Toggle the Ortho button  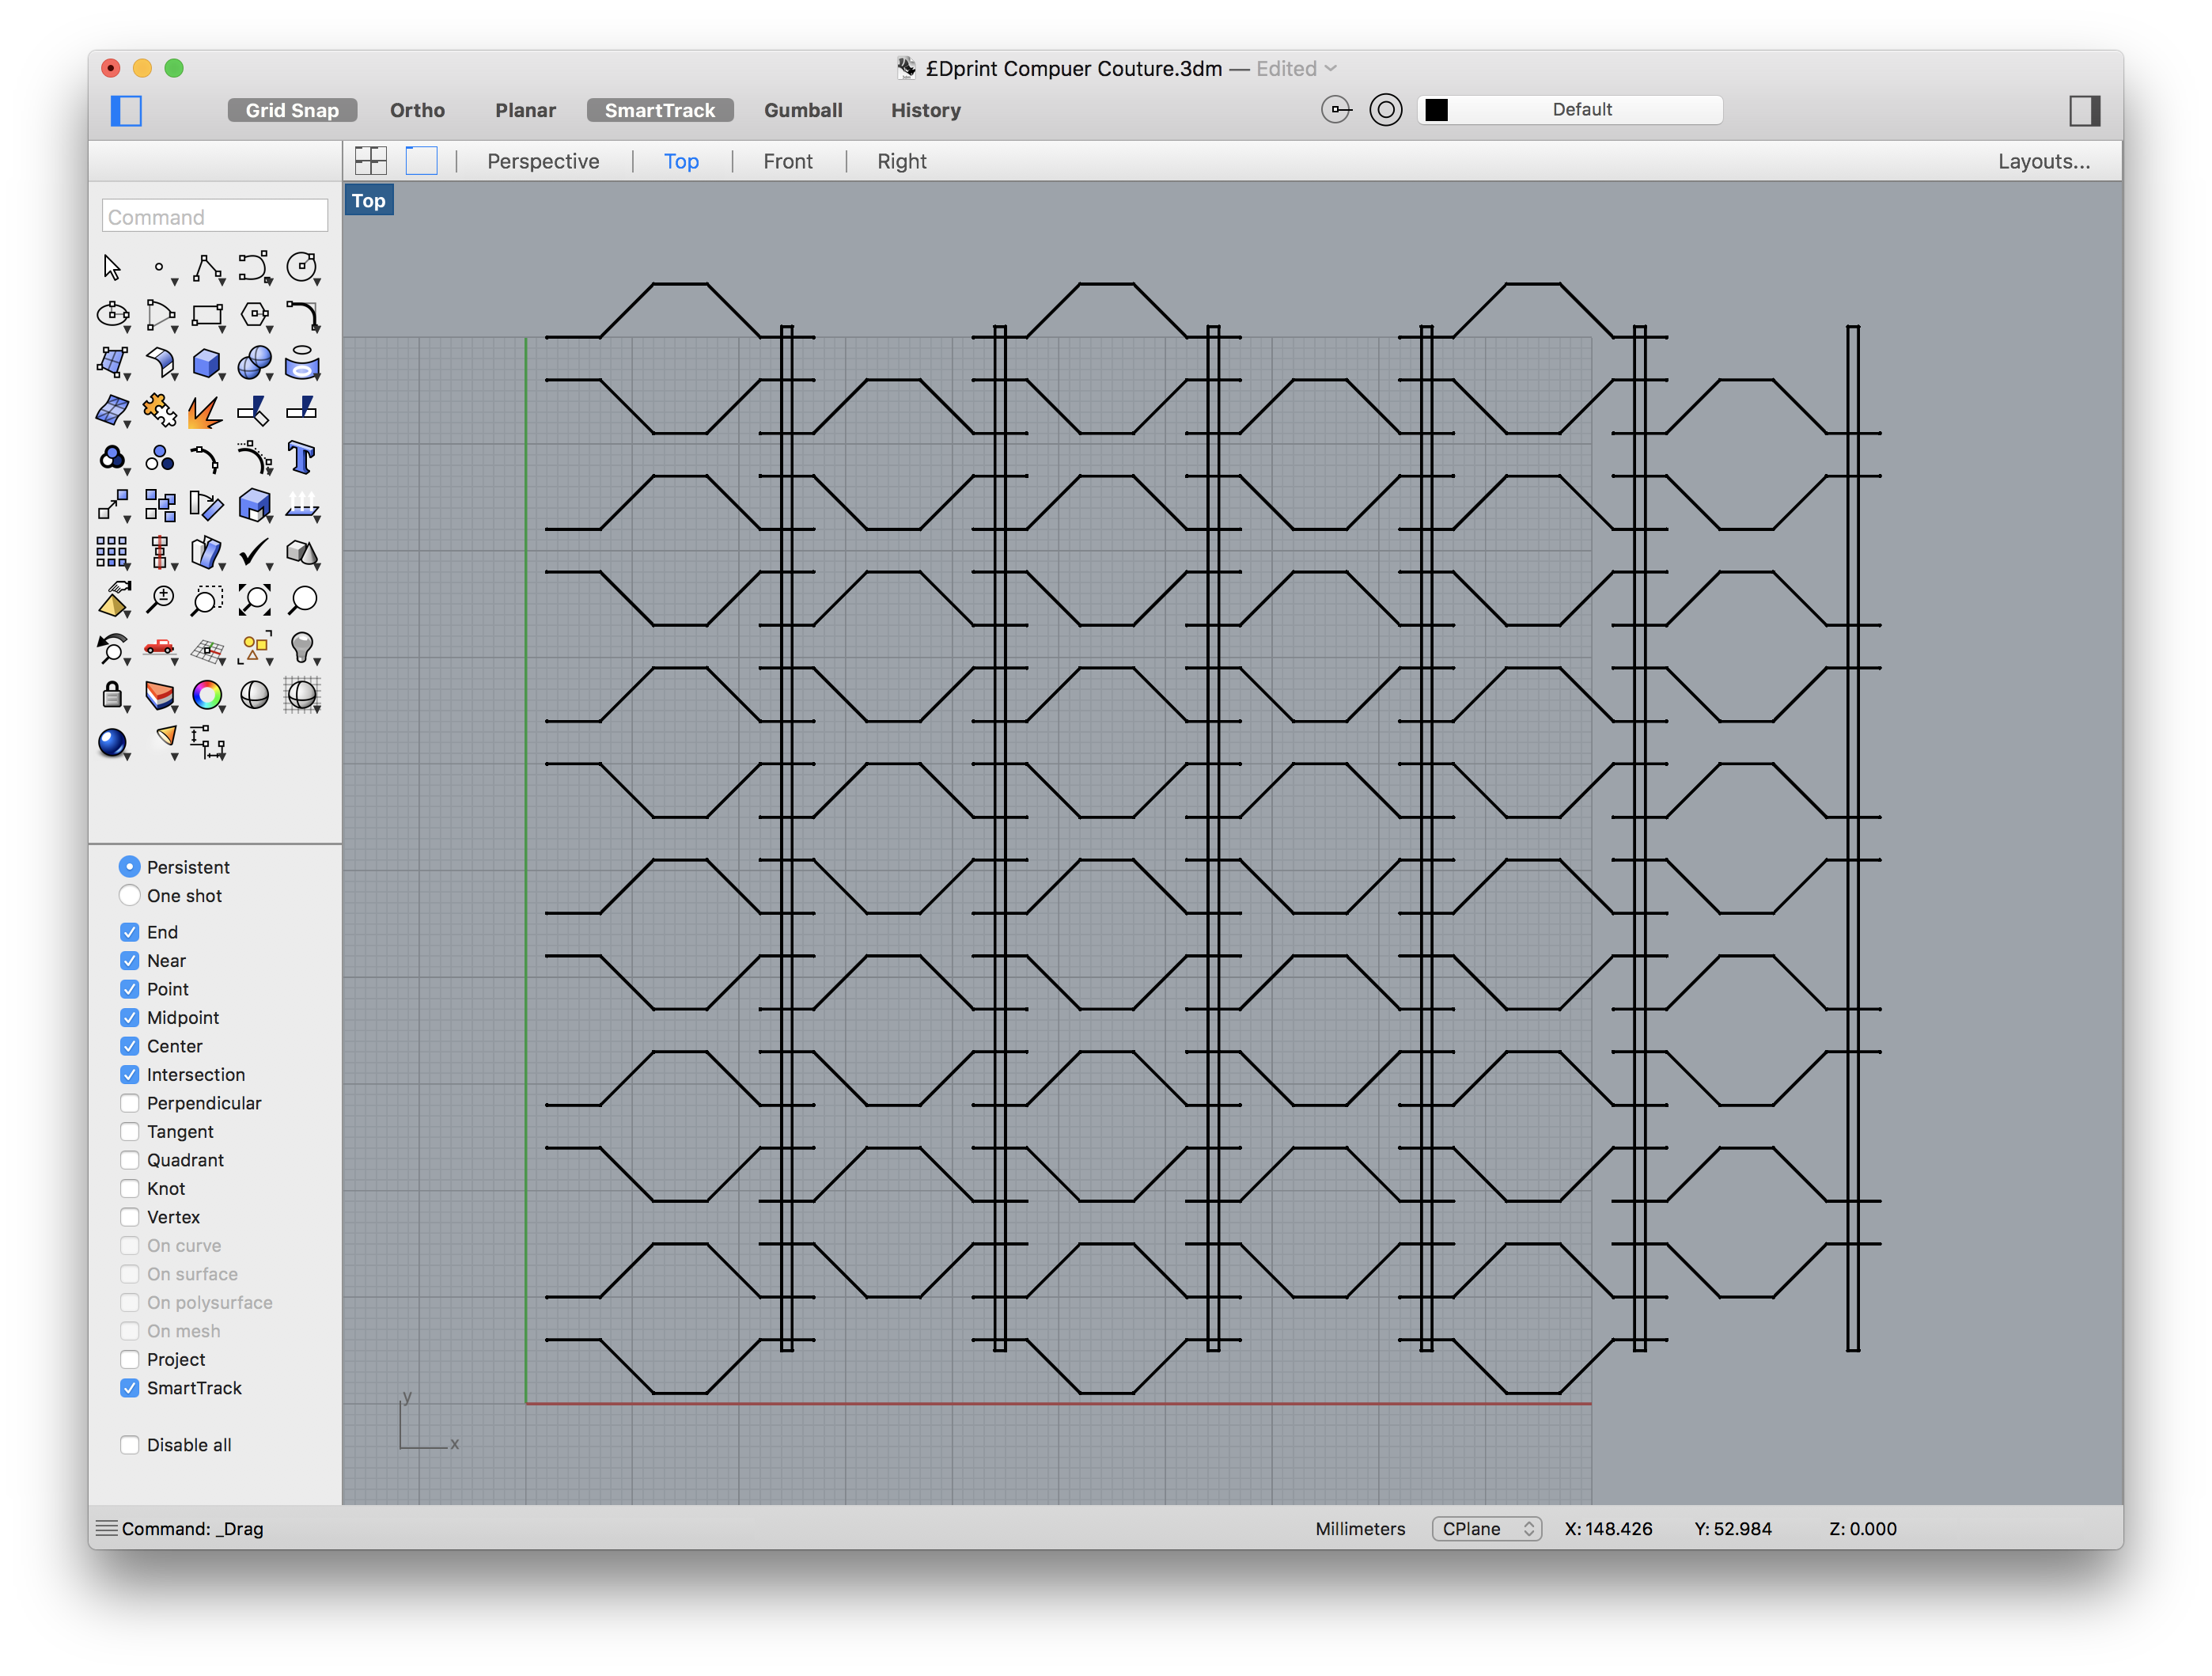point(417,110)
